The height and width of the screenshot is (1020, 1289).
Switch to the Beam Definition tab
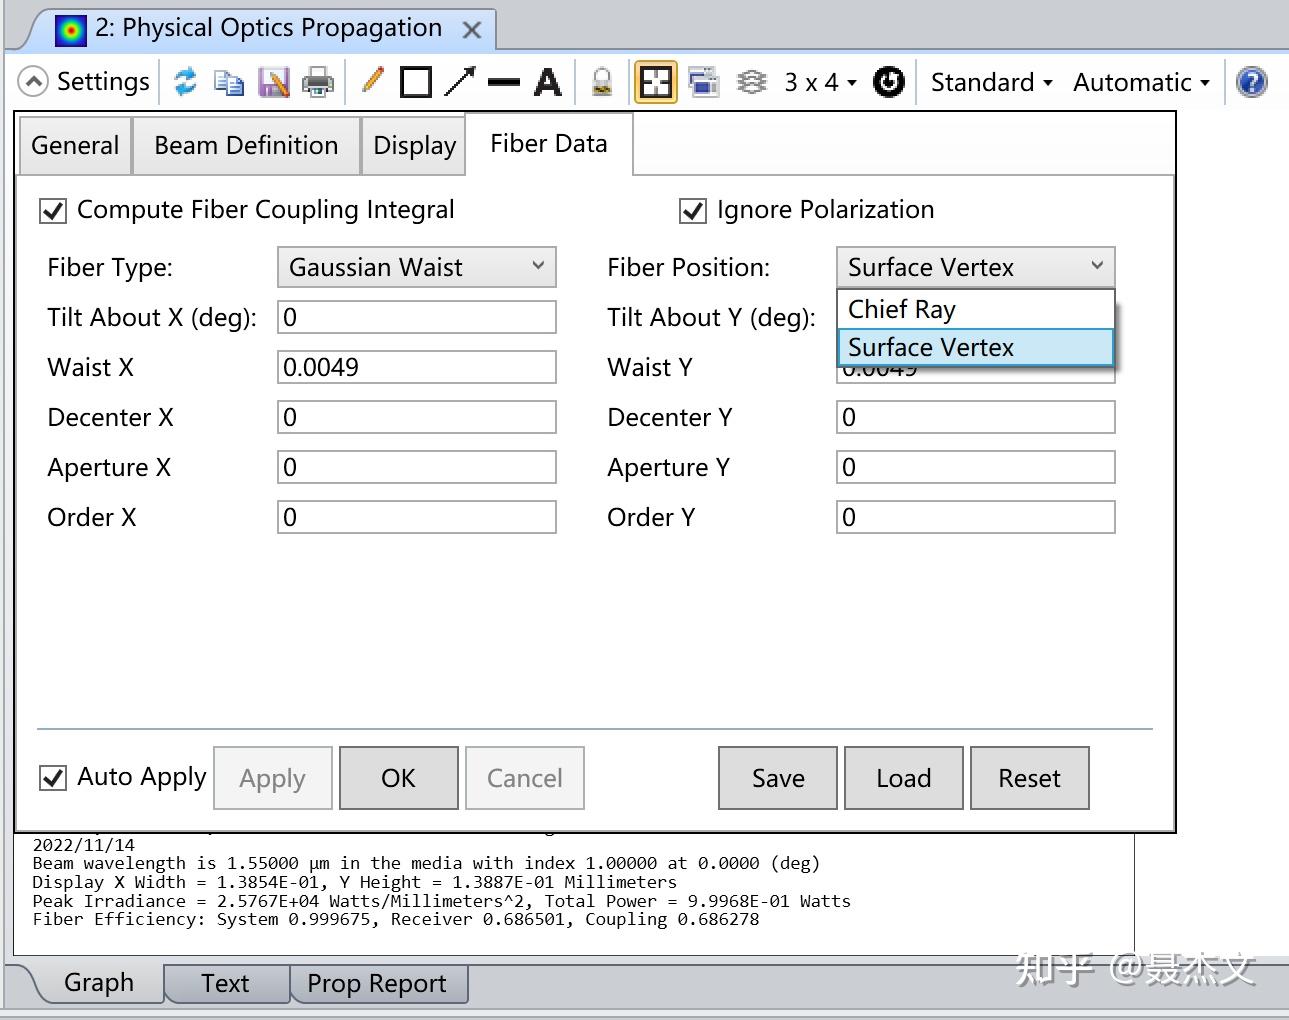point(246,145)
